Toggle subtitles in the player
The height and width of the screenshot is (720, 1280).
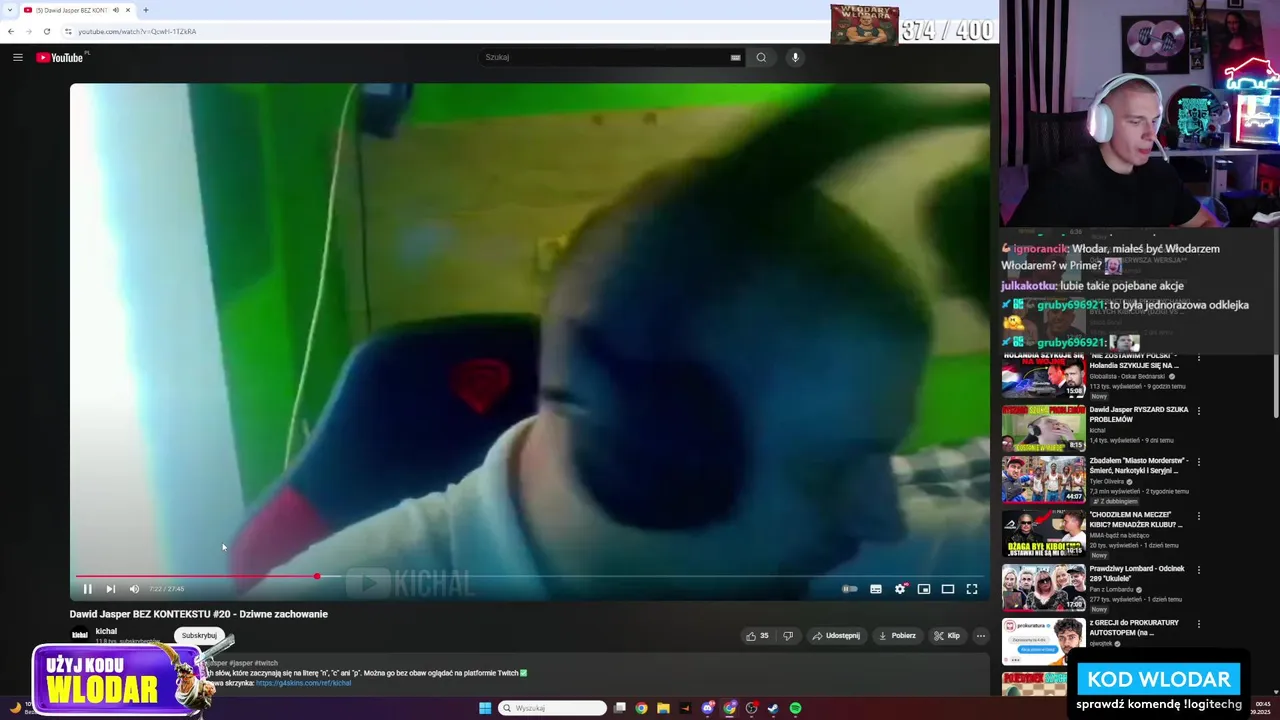coord(876,589)
